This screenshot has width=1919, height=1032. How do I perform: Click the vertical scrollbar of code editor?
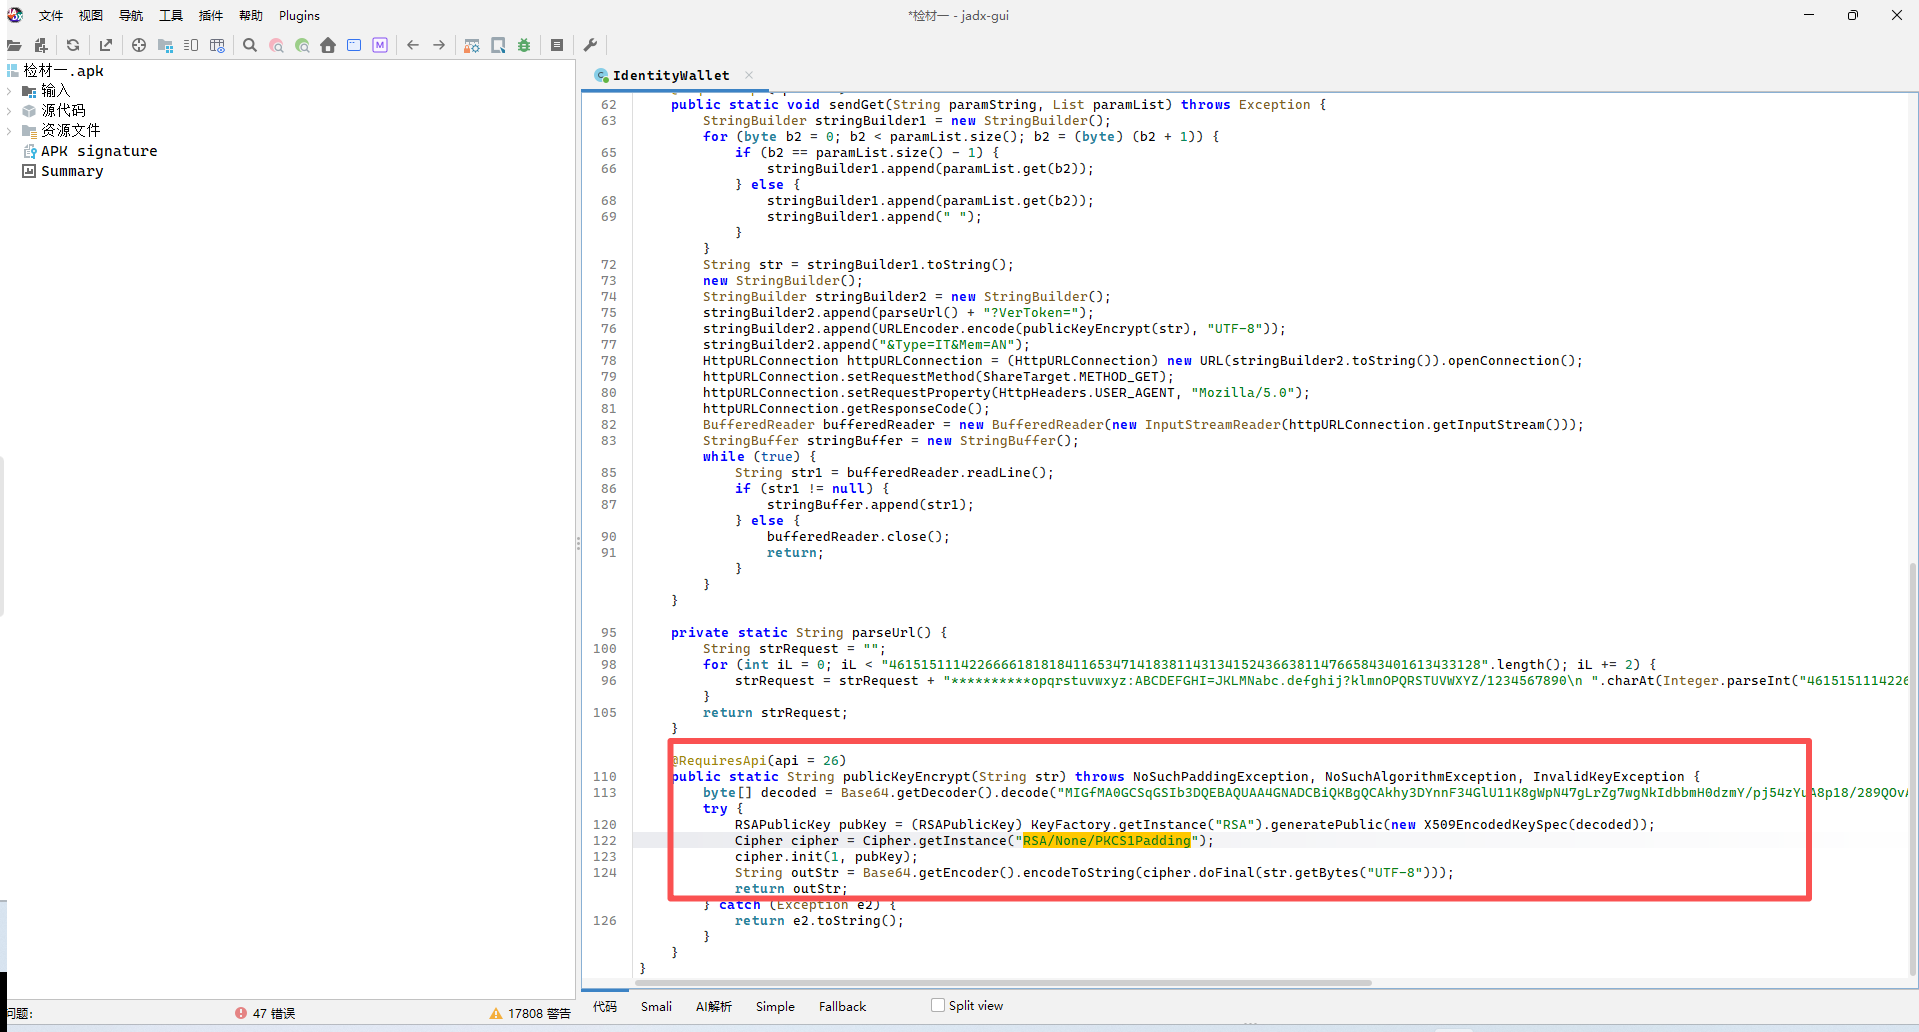point(1913,770)
